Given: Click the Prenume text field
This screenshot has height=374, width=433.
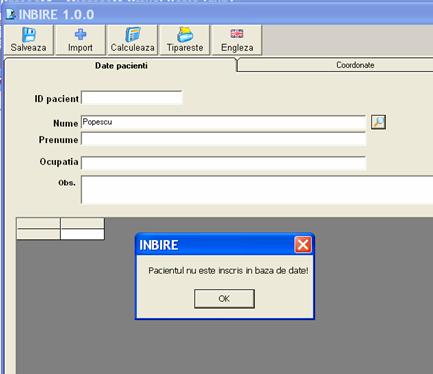Looking at the screenshot, I should [x=223, y=139].
